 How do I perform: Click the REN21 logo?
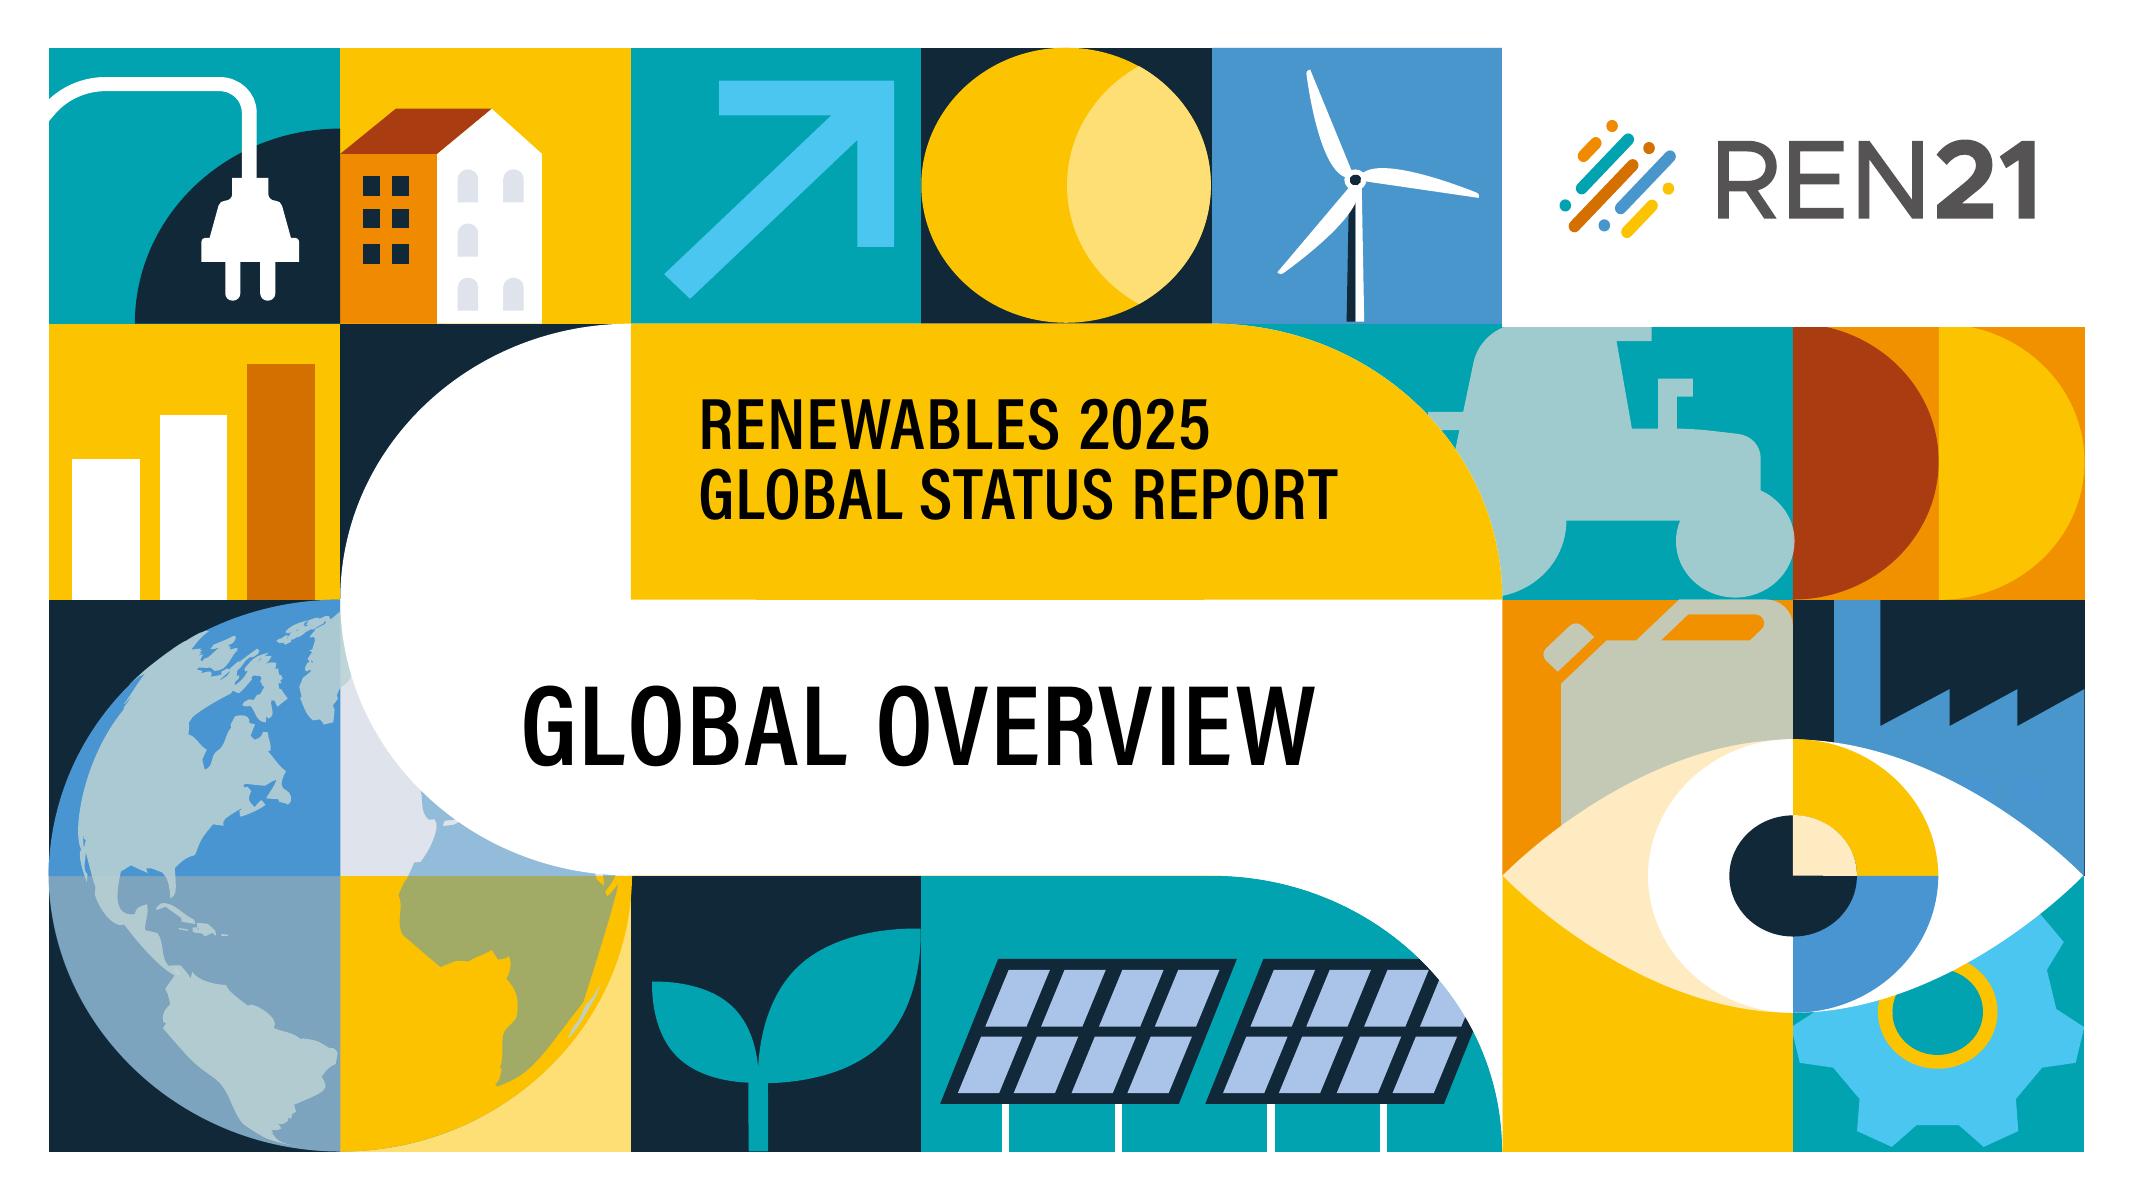(1798, 180)
